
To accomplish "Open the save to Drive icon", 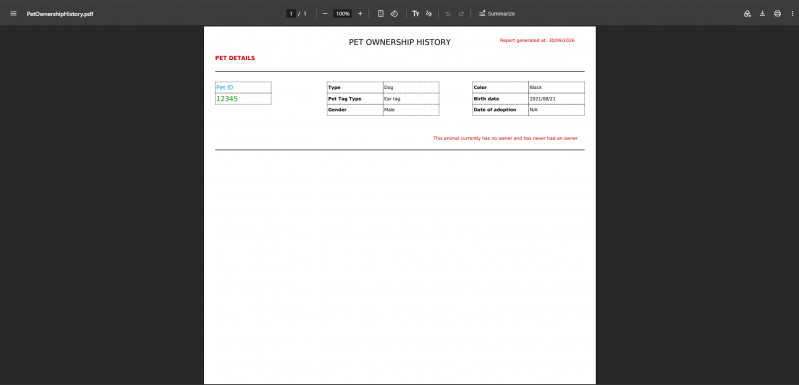I will (747, 14).
